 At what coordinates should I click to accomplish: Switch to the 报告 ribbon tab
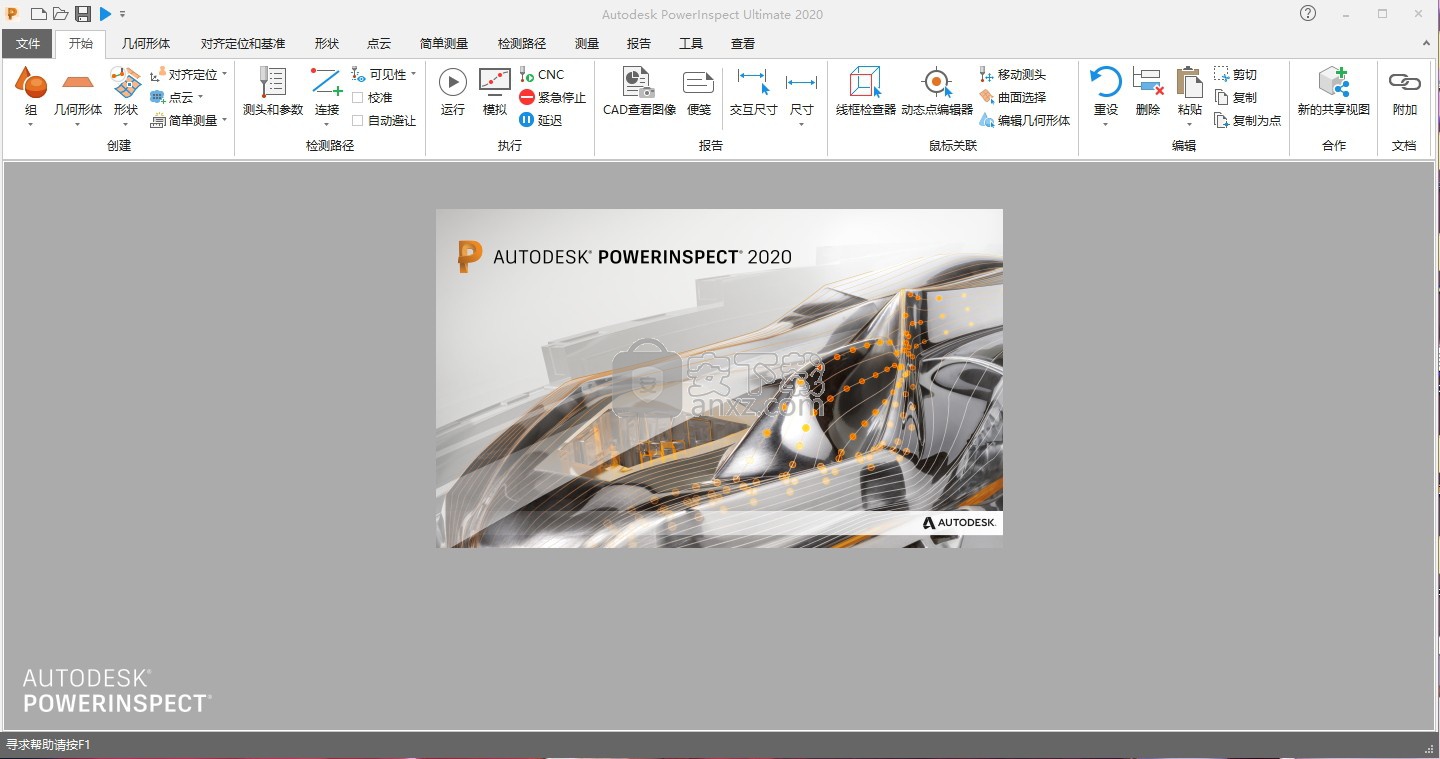(639, 44)
